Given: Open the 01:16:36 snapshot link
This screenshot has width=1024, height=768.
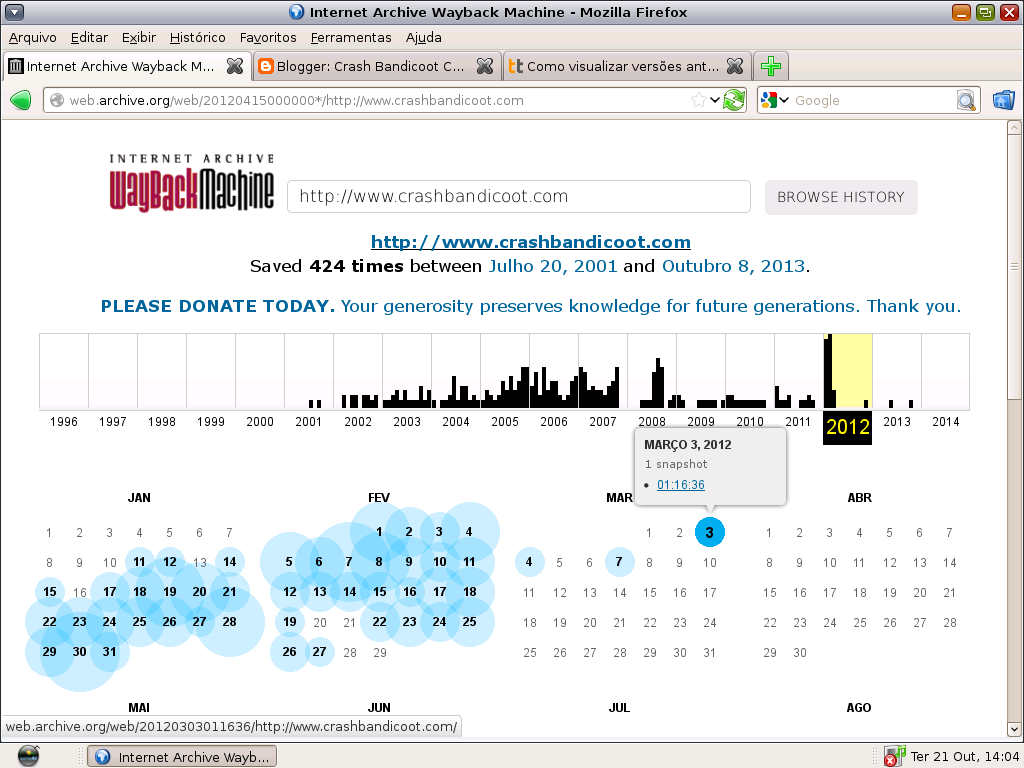Looking at the screenshot, I should pos(680,485).
